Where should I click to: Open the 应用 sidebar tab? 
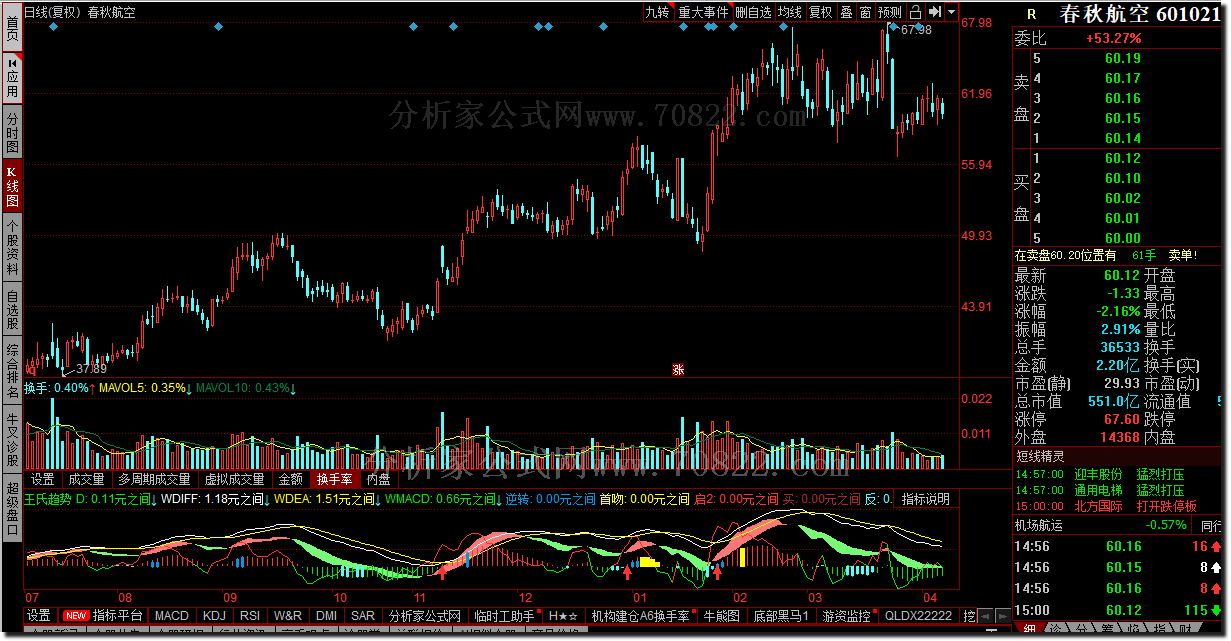click(12, 76)
